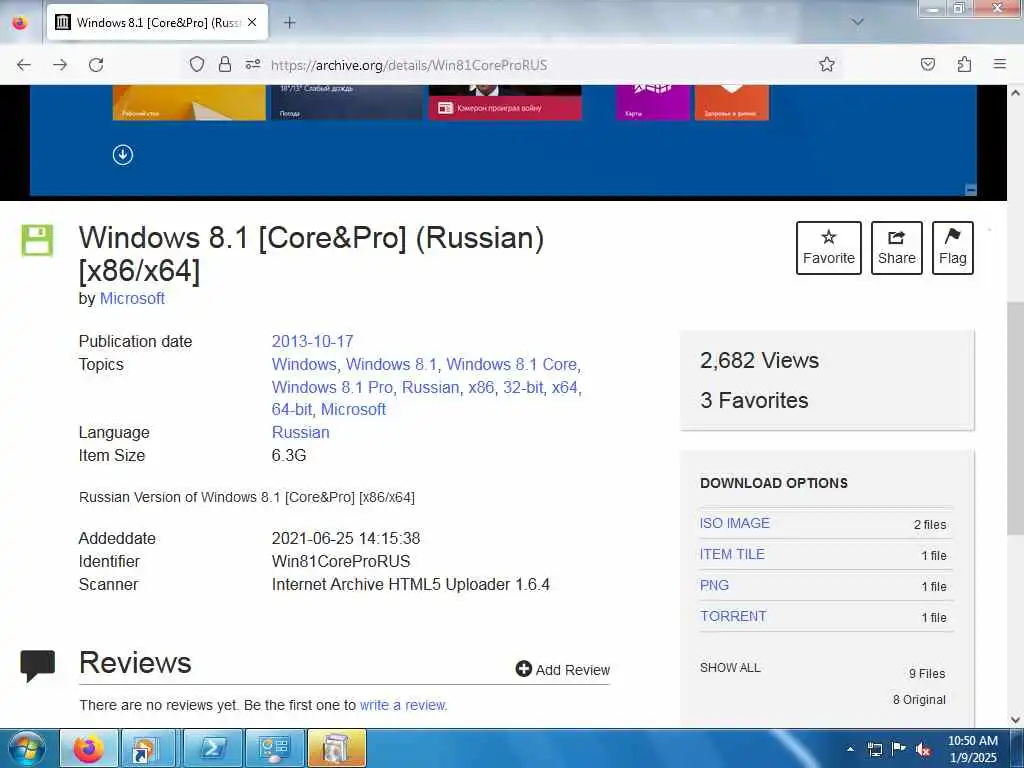Open write a review link
Image resolution: width=1024 pixels, height=768 pixels.
(402, 705)
